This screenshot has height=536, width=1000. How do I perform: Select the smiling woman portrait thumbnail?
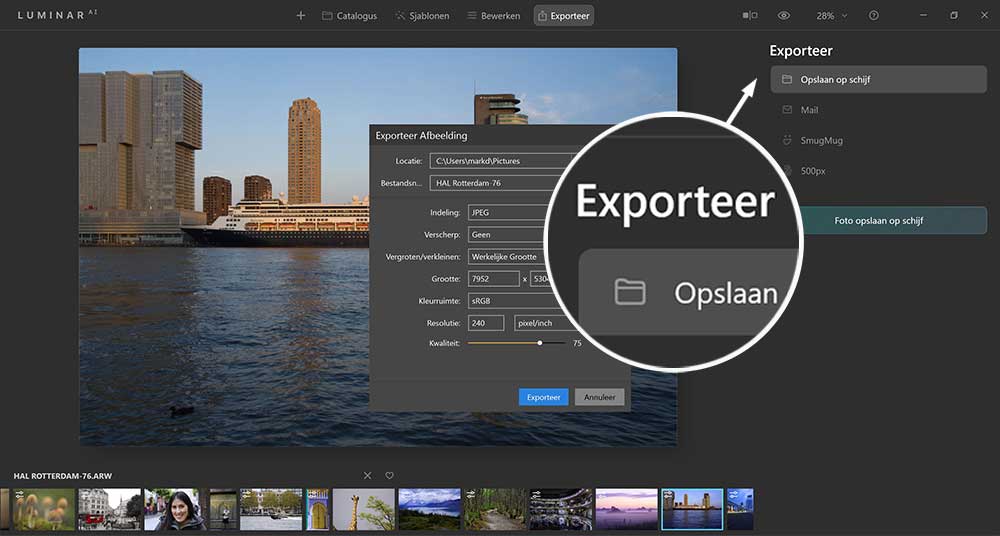click(x=175, y=509)
